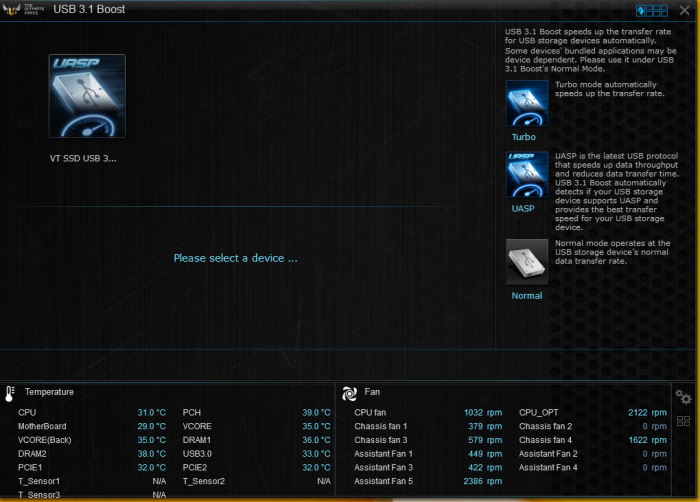
Task: Click the PCH temperature value 39.0 °C
Action: [316, 413]
